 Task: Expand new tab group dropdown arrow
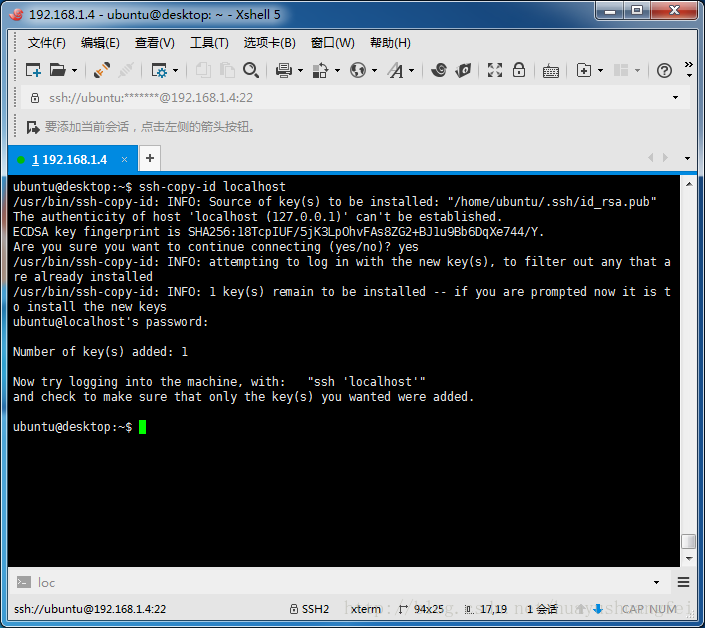click(x=600, y=71)
